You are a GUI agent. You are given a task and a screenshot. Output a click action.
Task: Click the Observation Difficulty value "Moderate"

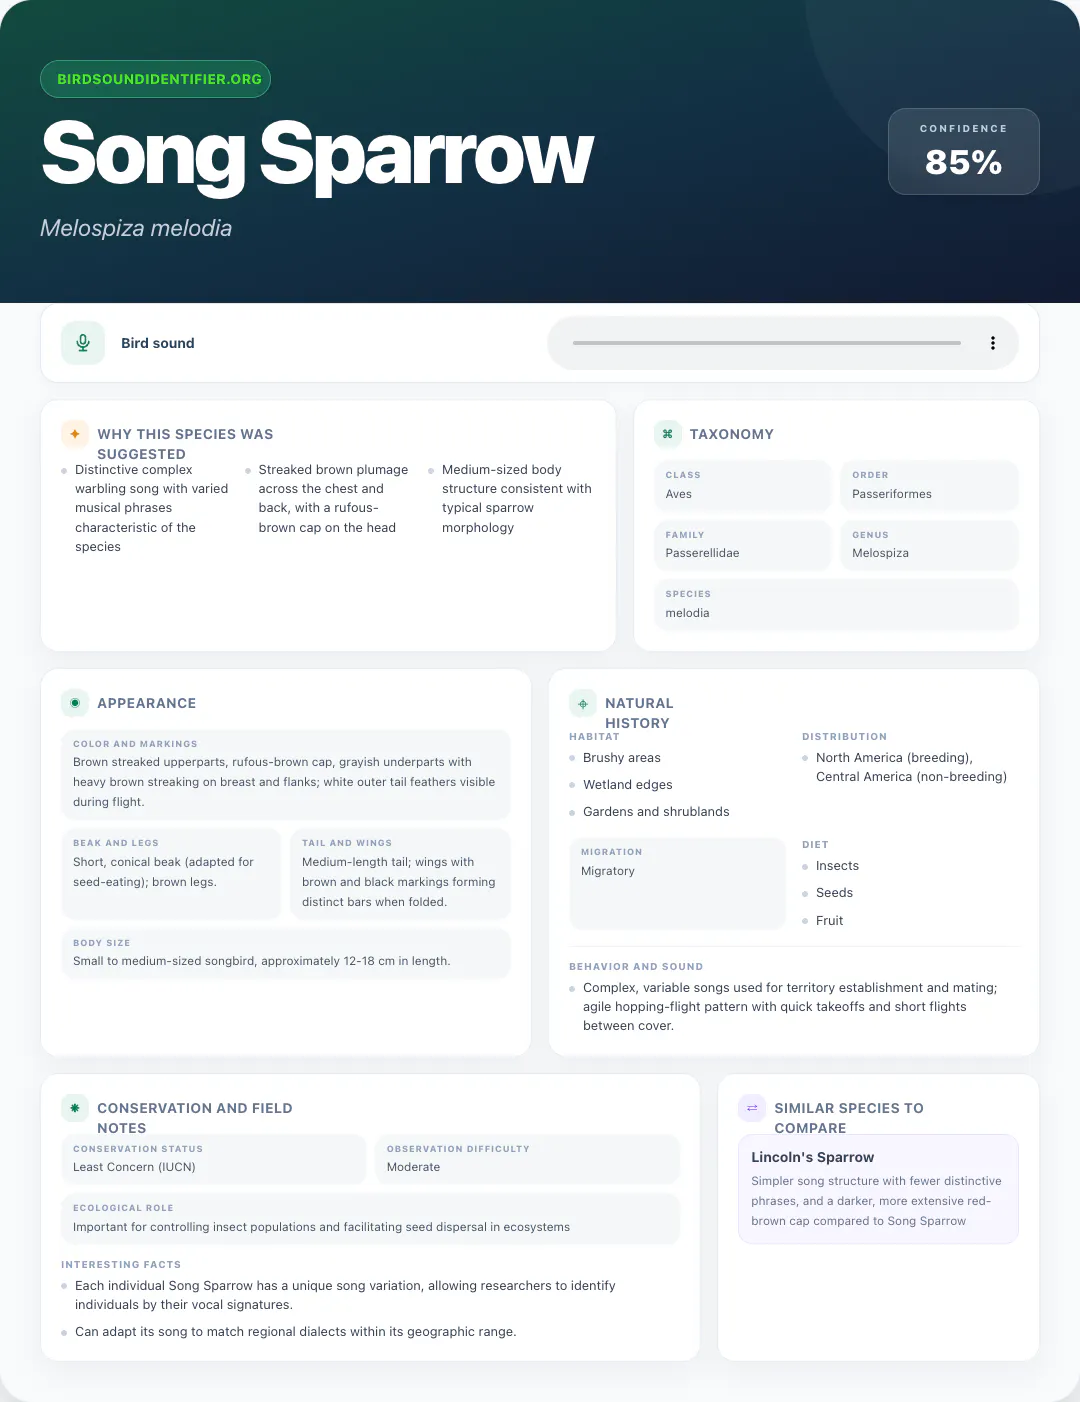pos(414,1167)
